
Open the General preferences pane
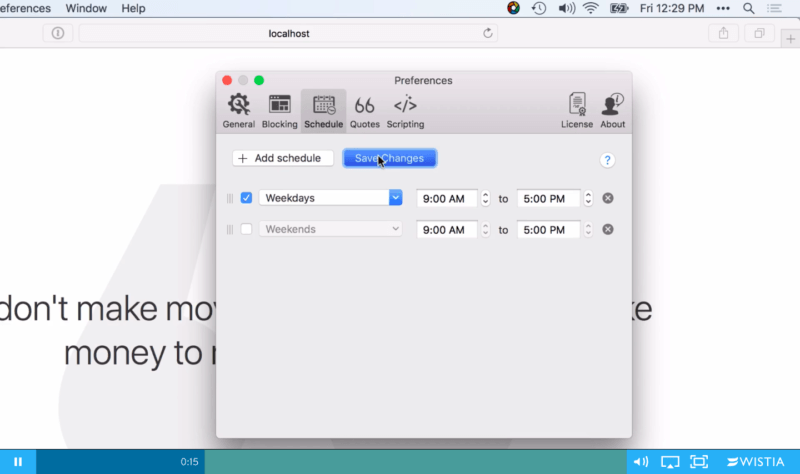pyautogui.click(x=238, y=111)
